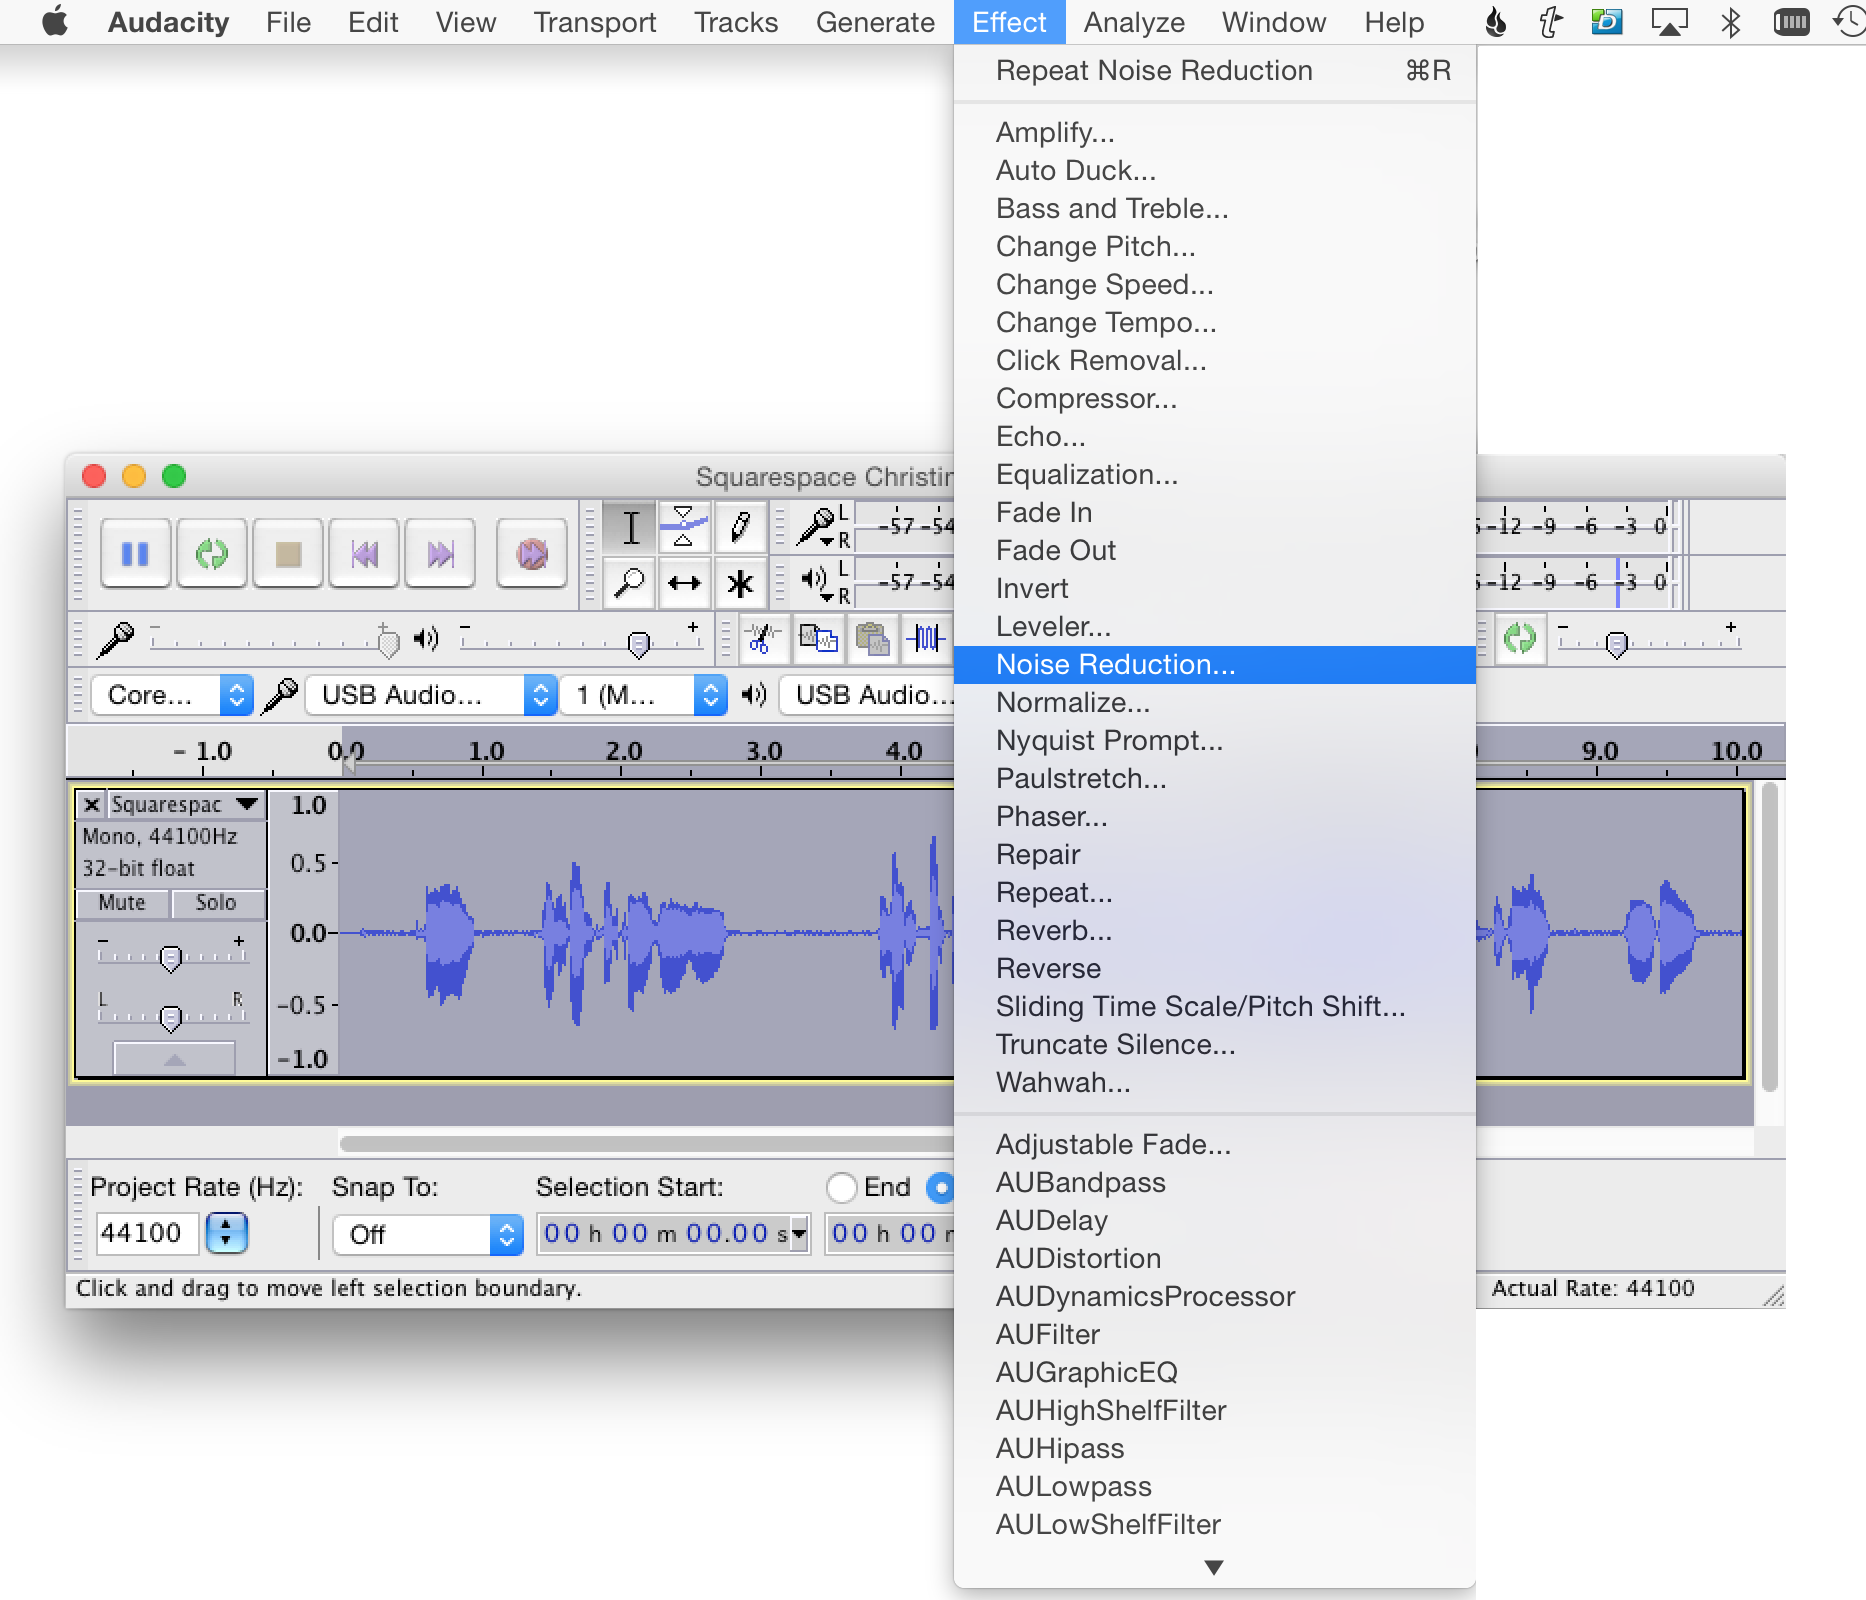Click the Selection Start time field
1866x1600 pixels.
[664, 1234]
